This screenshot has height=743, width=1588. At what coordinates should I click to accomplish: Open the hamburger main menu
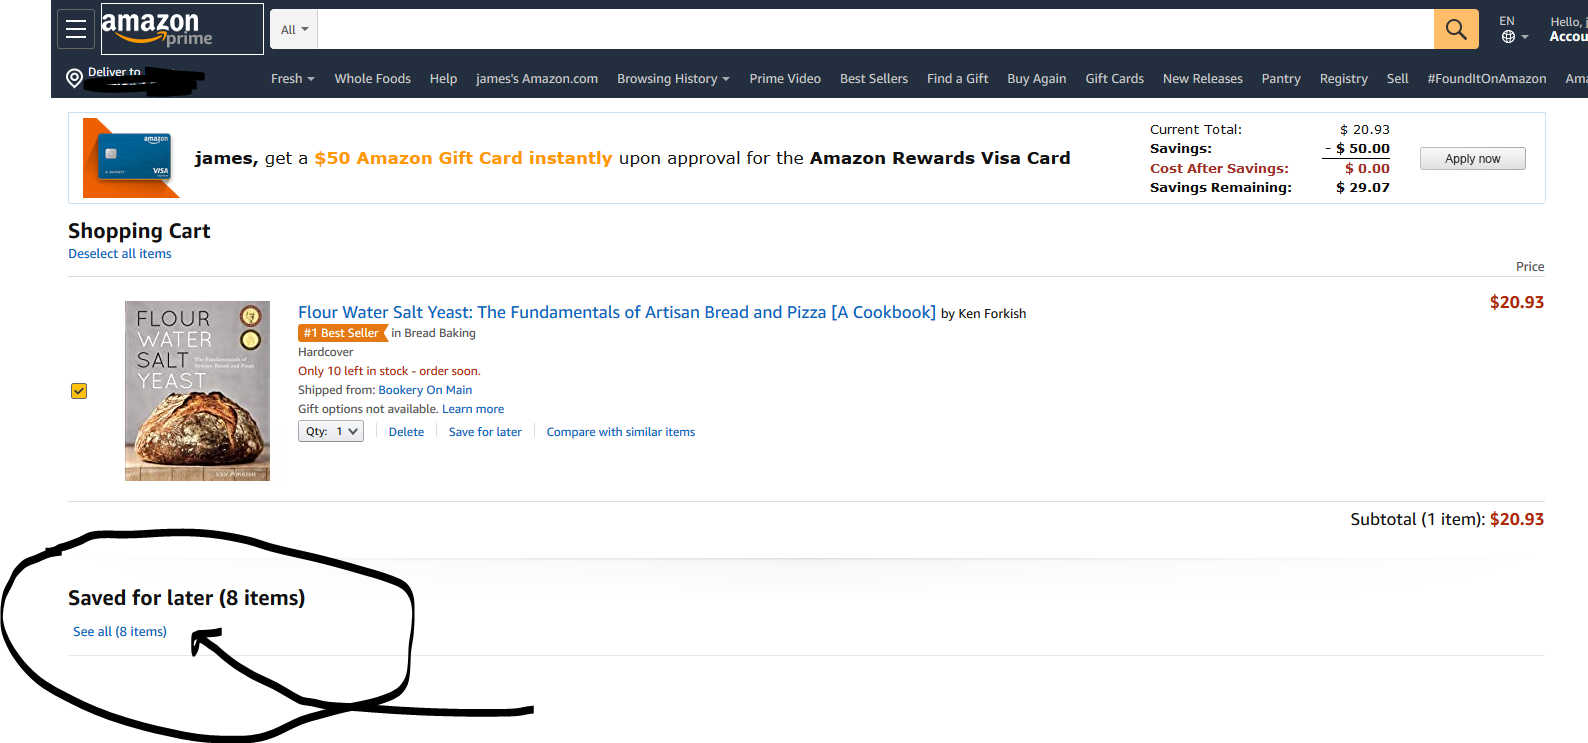tap(76, 29)
